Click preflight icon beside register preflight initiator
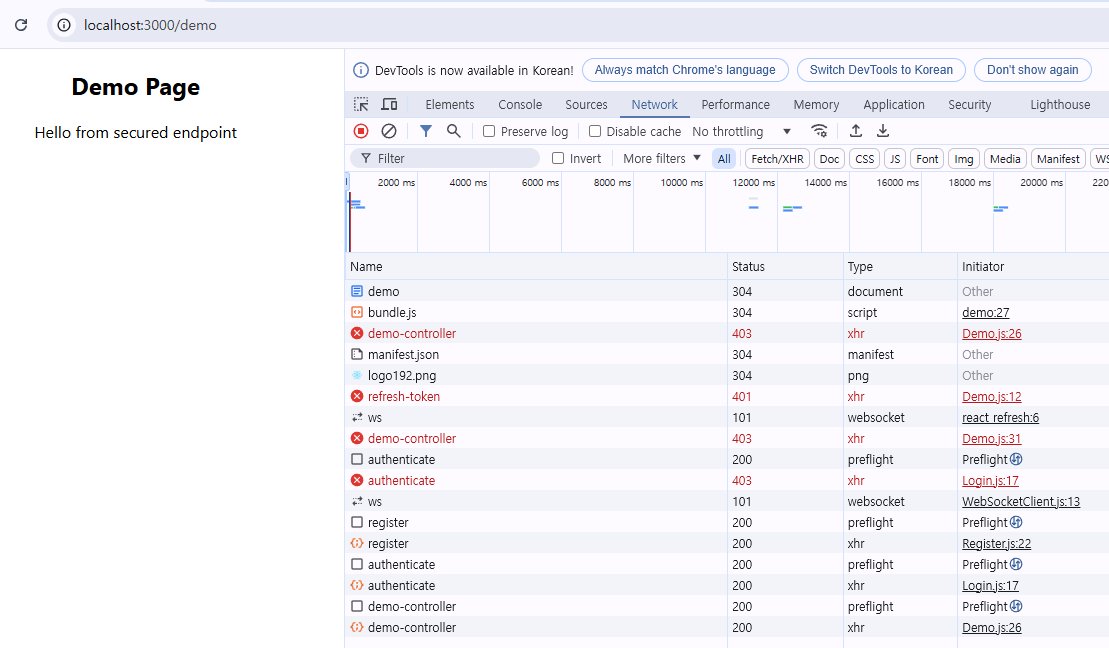 click(1016, 522)
